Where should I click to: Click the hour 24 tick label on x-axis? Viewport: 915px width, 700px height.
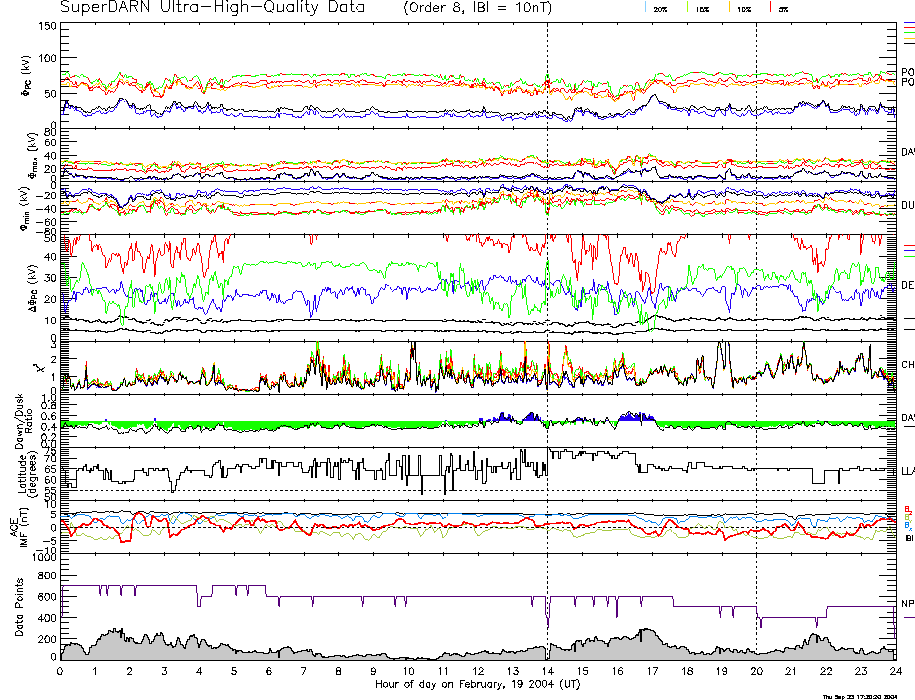tap(895, 671)
